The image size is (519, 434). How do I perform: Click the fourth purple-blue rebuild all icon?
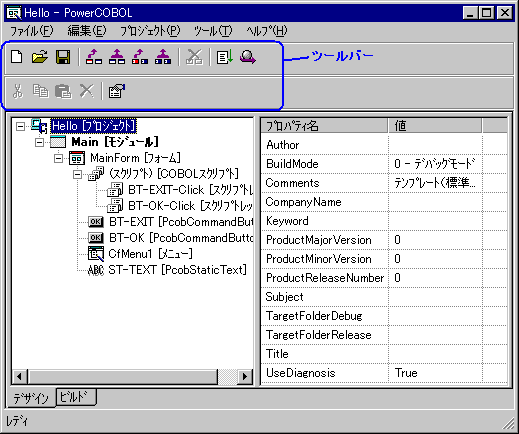[x=163, y=57]
